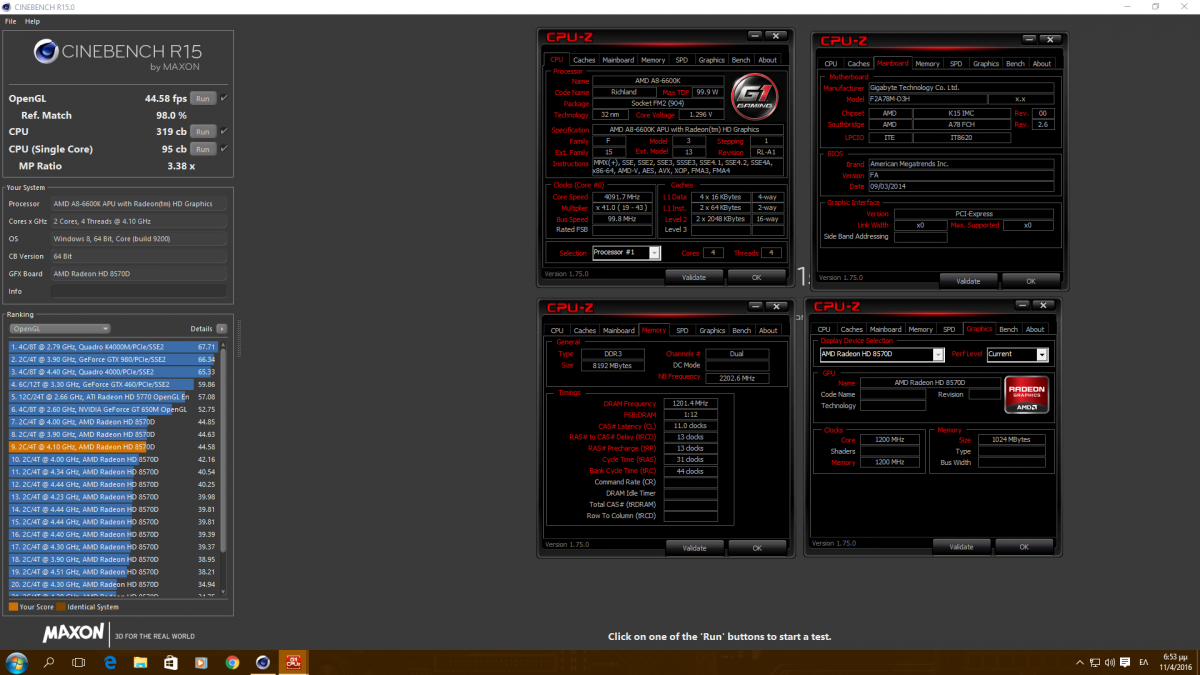The height and width of the screenshot is (675, 1200).
Task: Open About tab in CPU-Z Mainboard window
Action: [1042, 63]
